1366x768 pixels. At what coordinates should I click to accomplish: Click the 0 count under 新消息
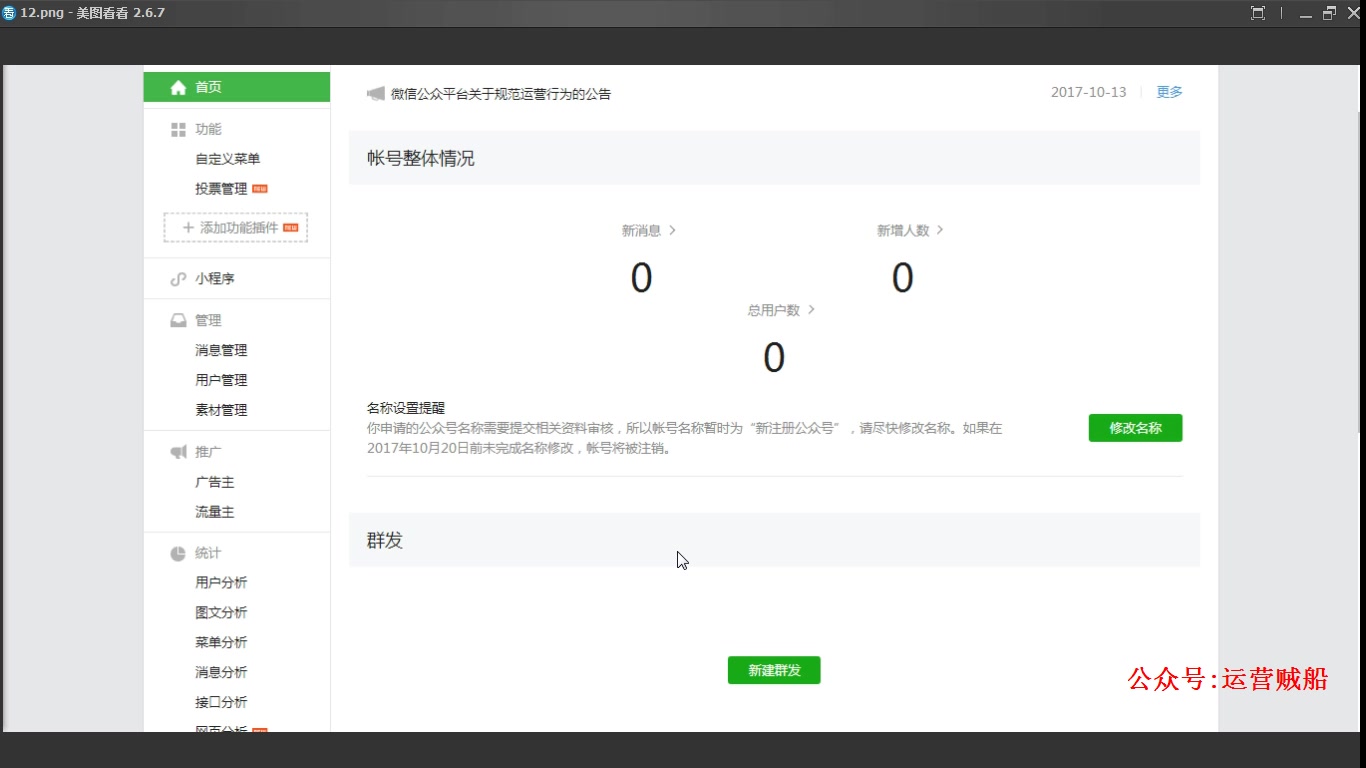641,278
